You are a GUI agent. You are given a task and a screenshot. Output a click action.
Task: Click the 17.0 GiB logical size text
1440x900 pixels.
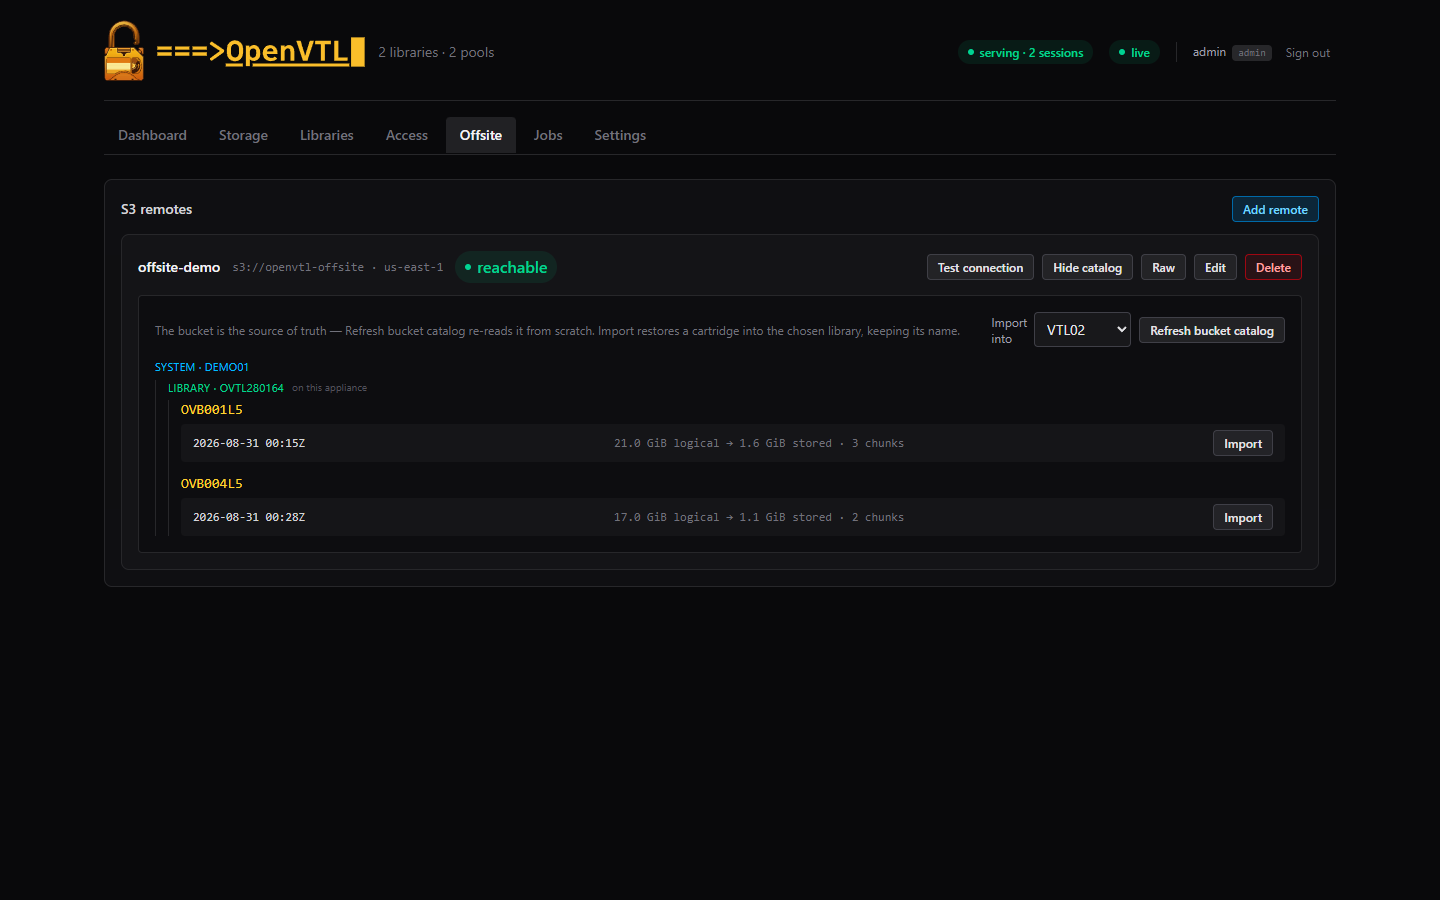[x=666, y=517]
